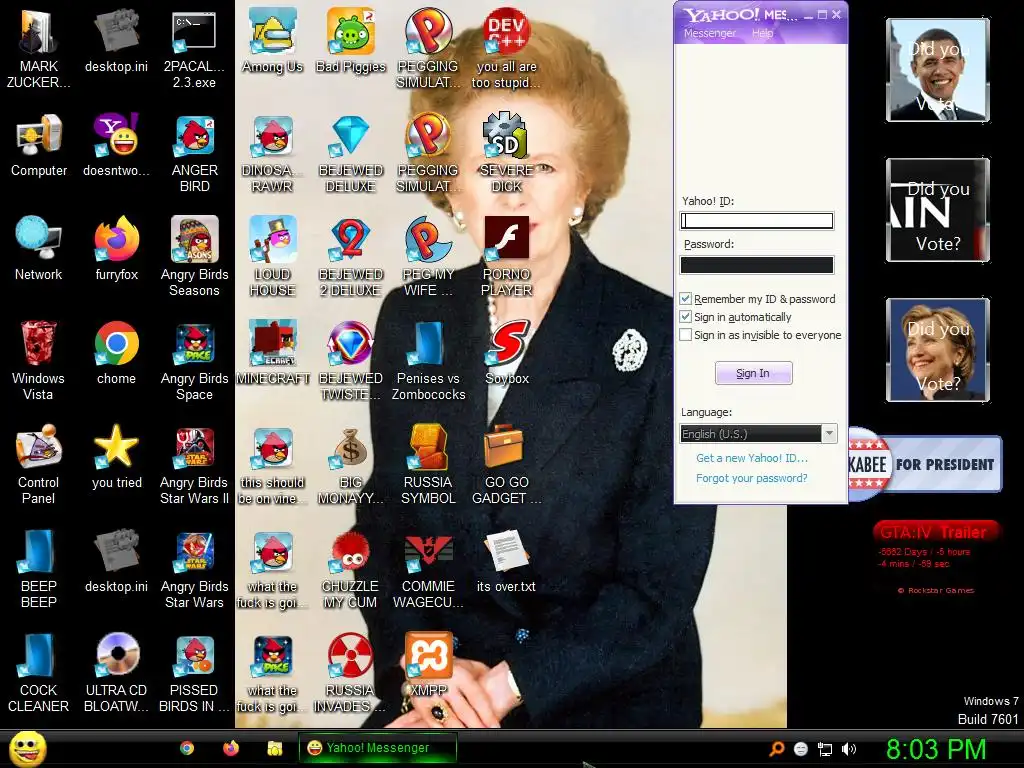Toggle 'Remember my ID & password' checkbox
The width and height of the screenshot is (1024, 768).
(x=686, y=298)
